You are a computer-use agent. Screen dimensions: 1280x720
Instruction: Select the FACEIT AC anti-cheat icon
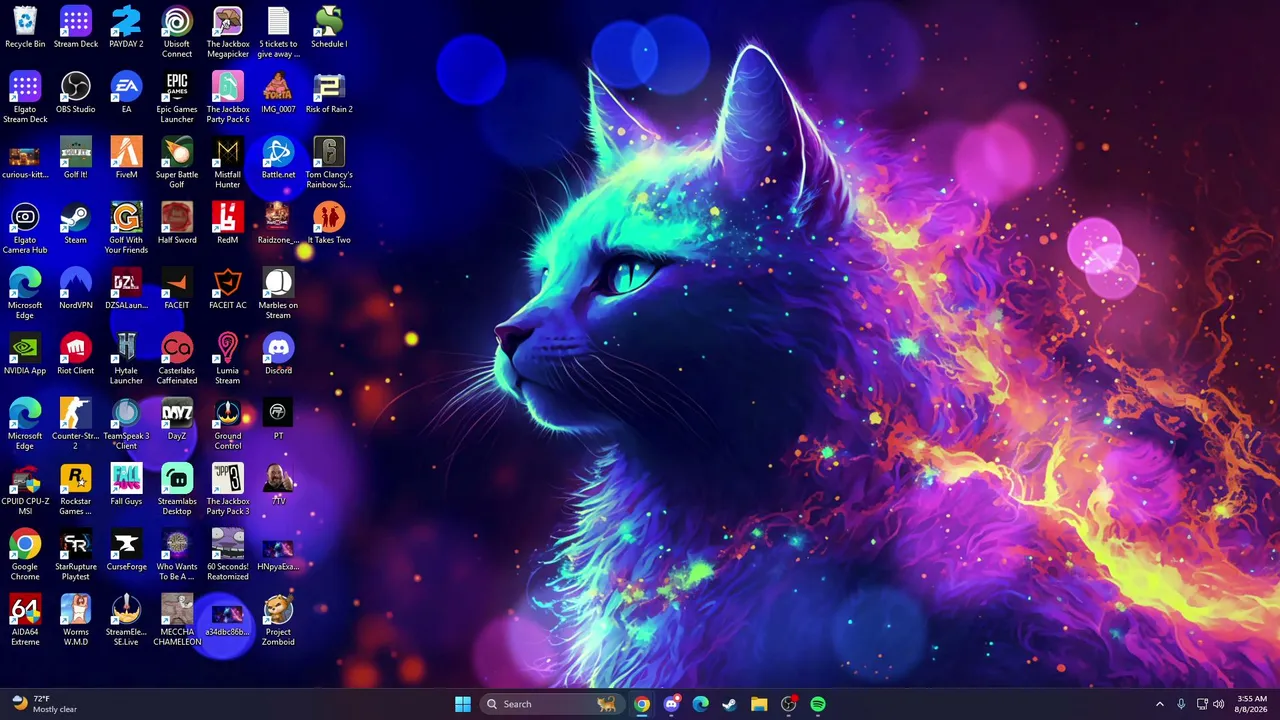(x=228, y=288)
